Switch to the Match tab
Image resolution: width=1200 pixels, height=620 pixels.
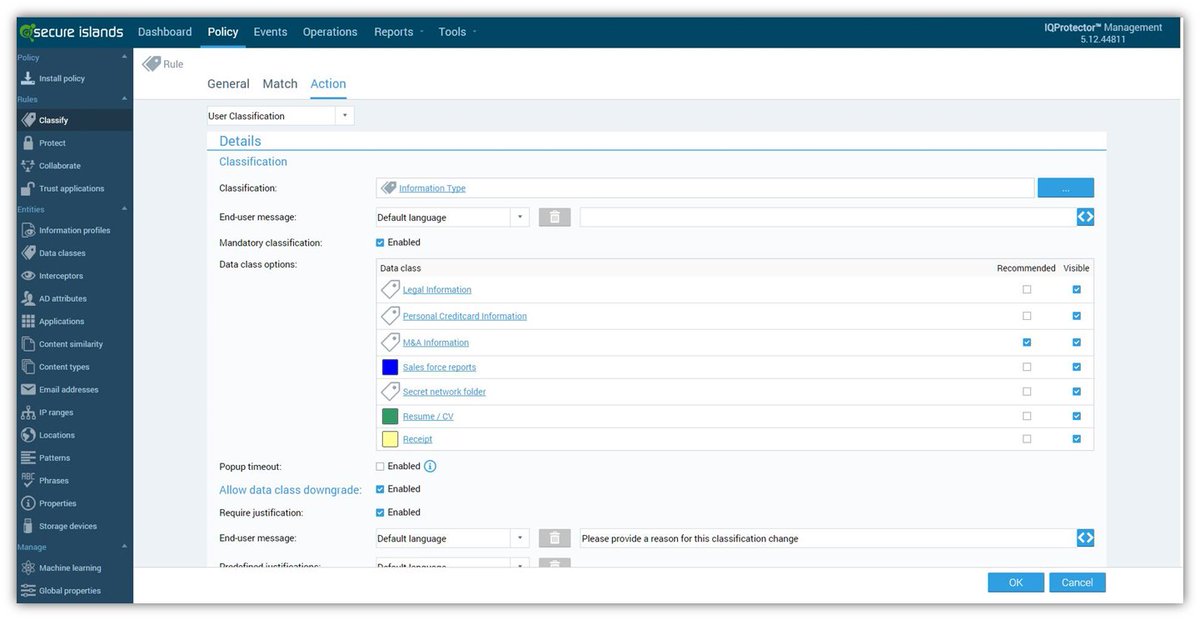pyautogui.click(x=280, y=84)
